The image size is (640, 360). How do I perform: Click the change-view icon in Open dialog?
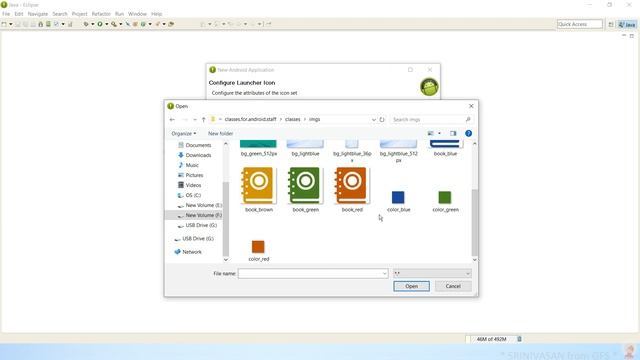tap(431, 133)
